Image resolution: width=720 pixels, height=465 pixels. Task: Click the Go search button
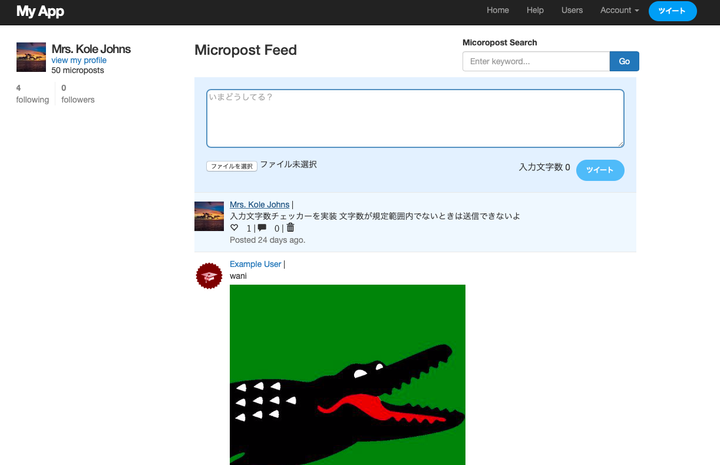[x=624, y=61]
